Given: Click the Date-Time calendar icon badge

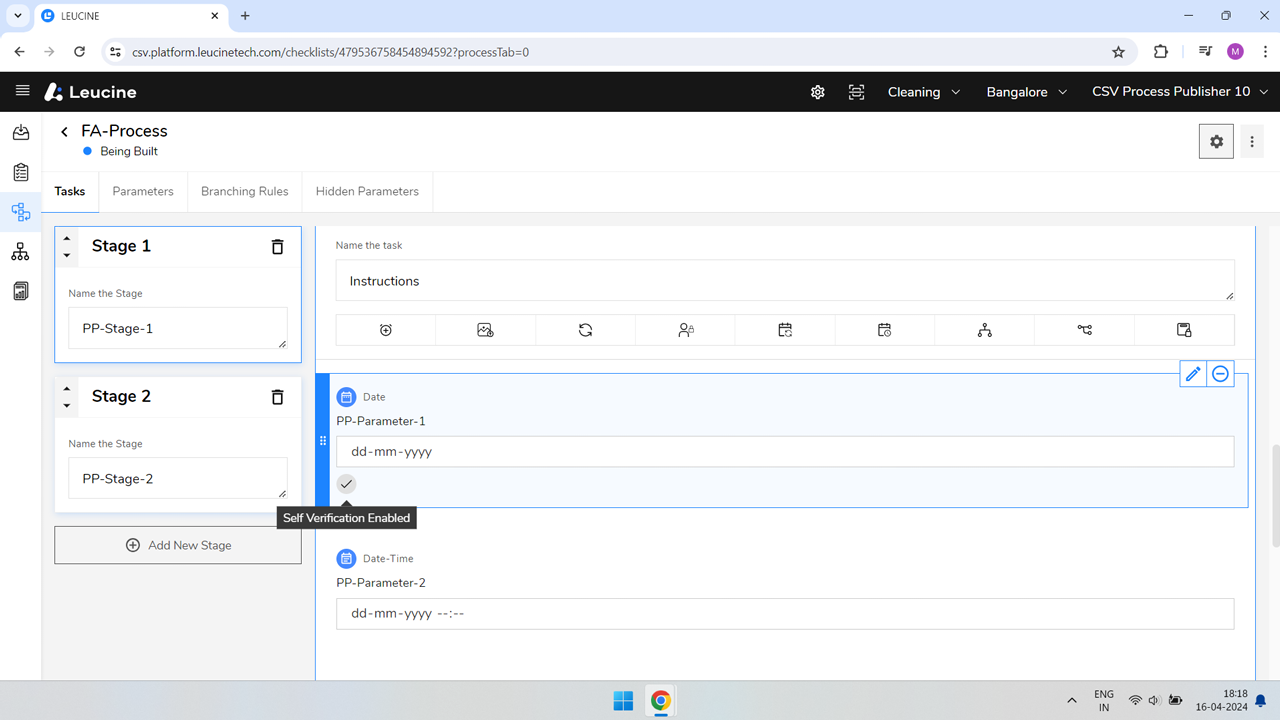Looking at the screenshot, I should tap(346, 559).
